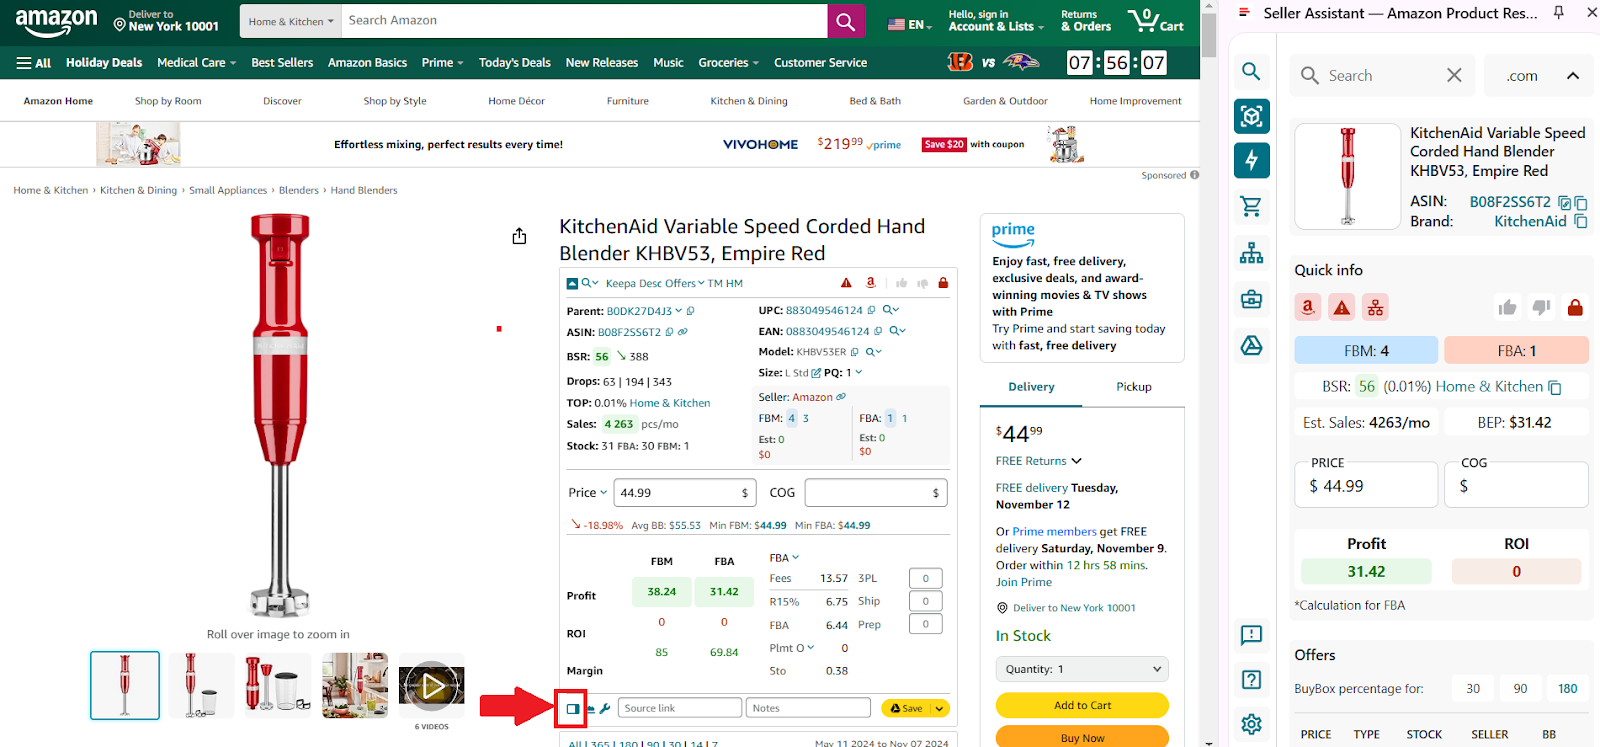Click the Amazon search magnifier button

tap(845, 21)
